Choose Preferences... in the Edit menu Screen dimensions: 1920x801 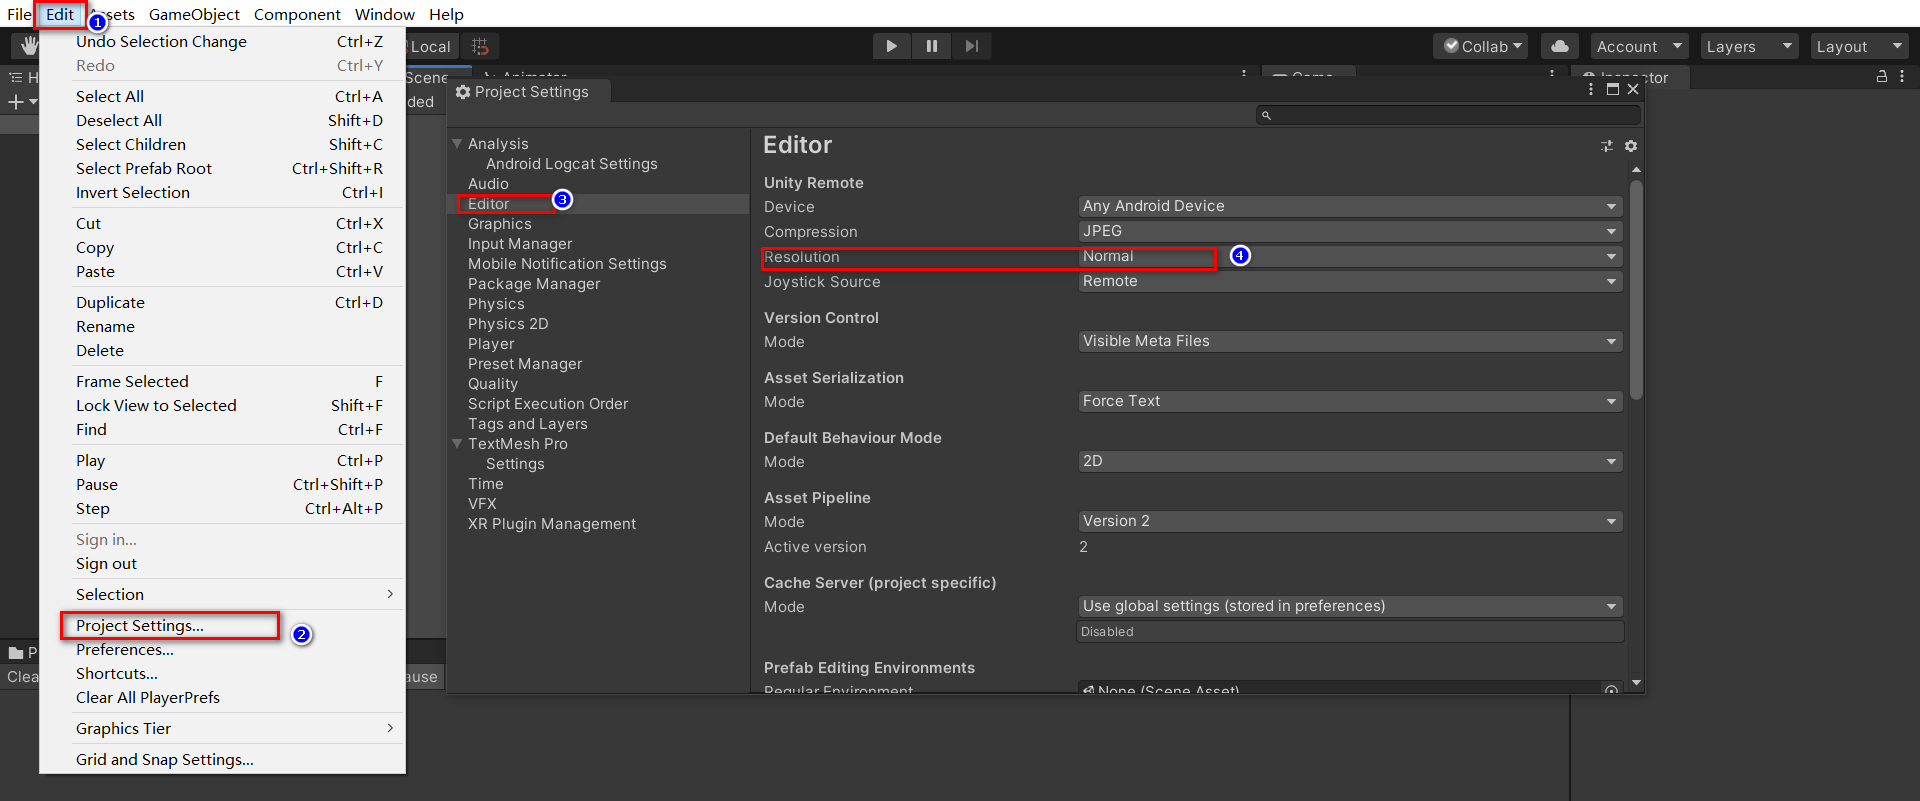[222, 650]
